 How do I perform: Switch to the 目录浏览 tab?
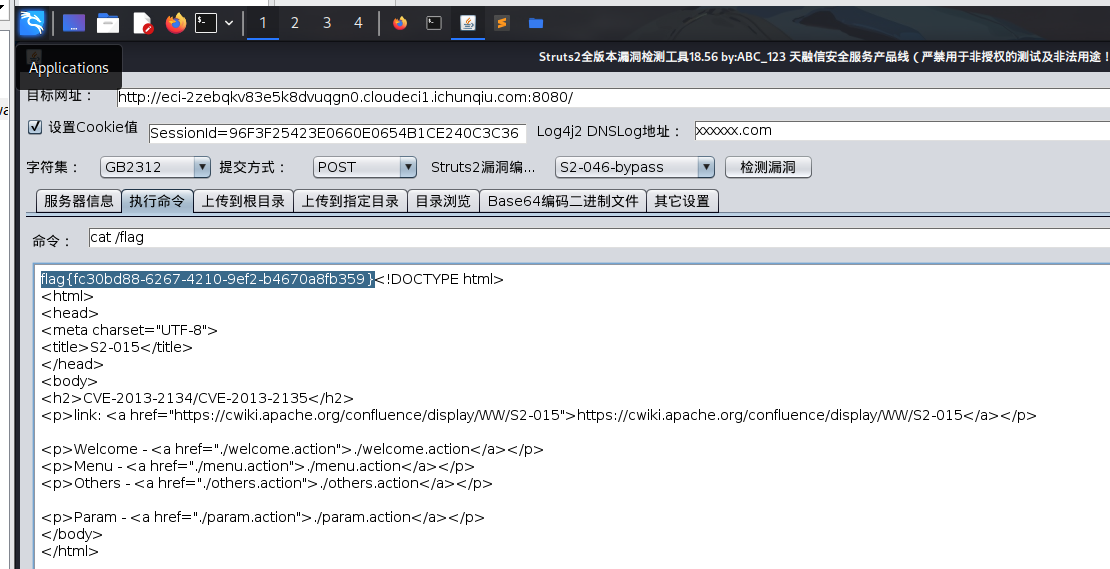pyautogui.click(x=443, y=201)
